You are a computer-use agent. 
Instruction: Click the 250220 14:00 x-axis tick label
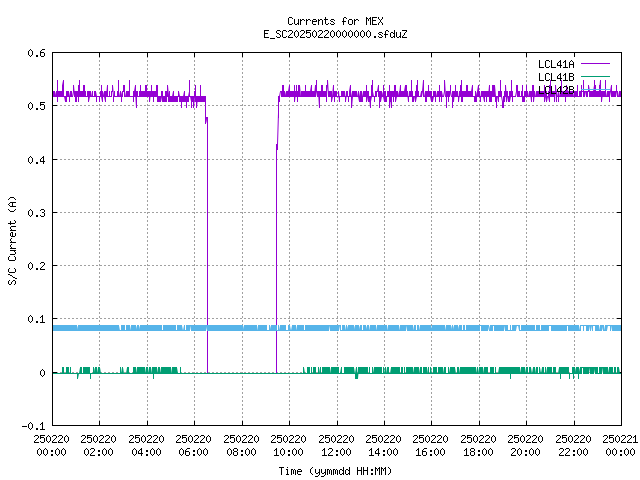383,445
